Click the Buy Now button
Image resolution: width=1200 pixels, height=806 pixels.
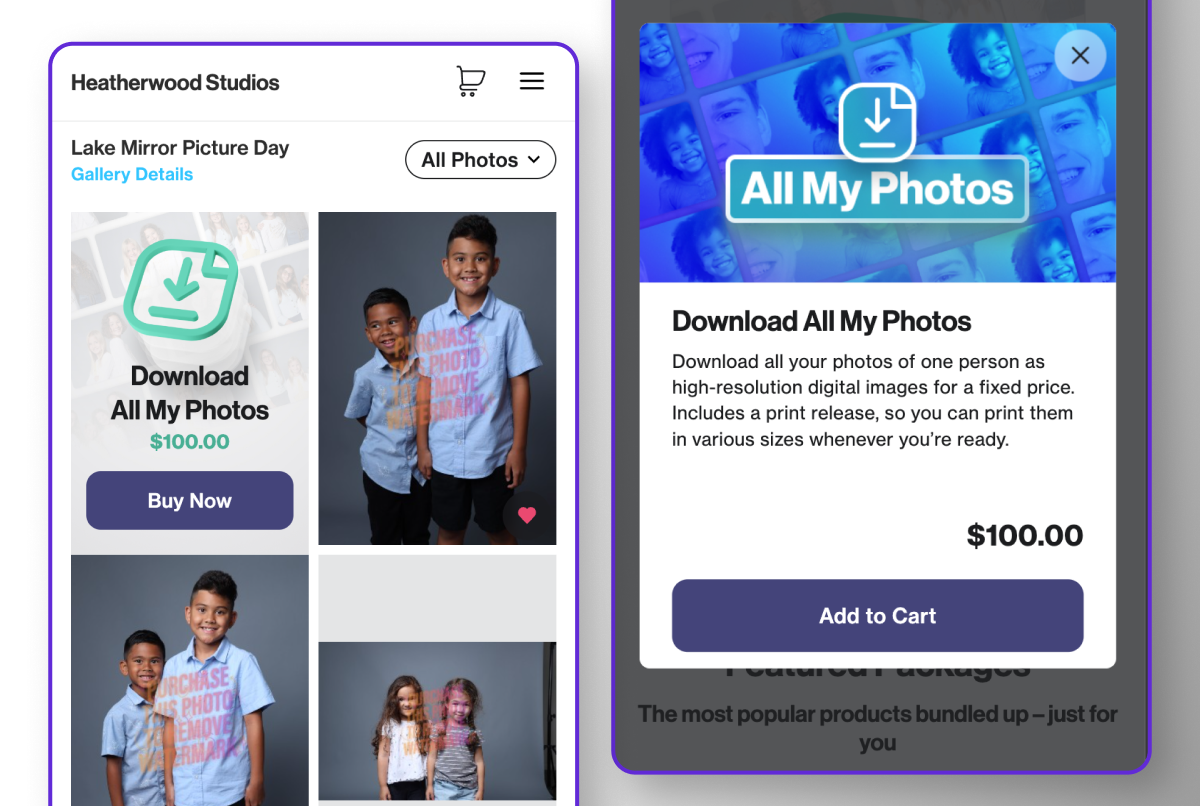(190, 500)
